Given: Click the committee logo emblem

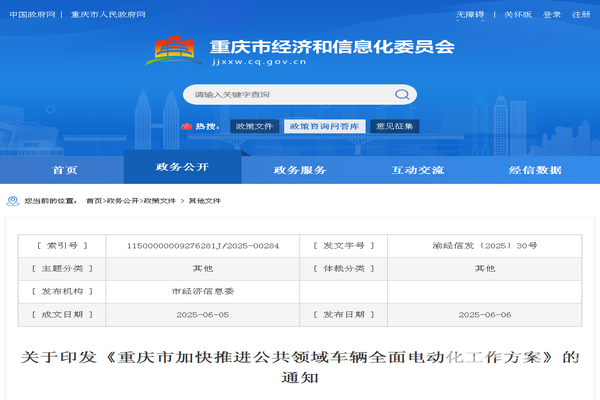Looking at the screenshot, I should [x=175, y=50].
